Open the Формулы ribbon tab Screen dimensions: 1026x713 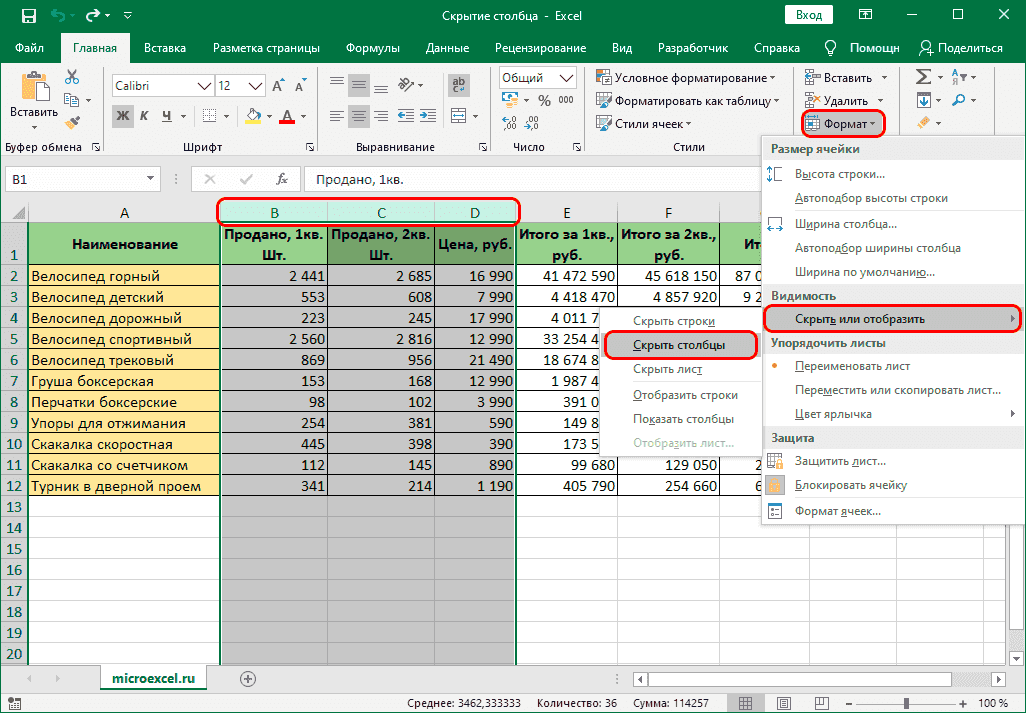372,48
